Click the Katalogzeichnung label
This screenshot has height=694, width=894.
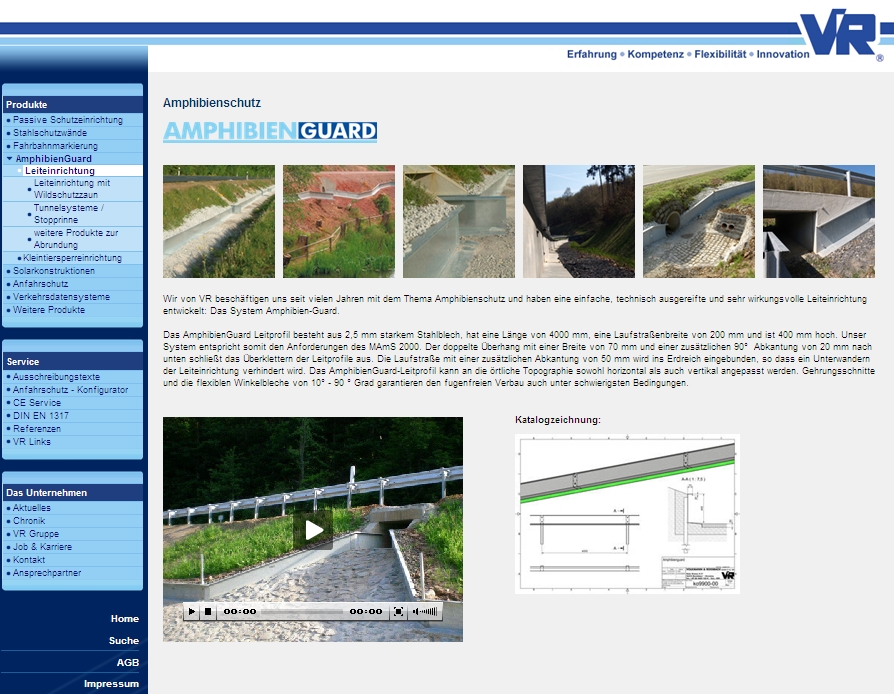pyautogui.click(x=558, y=420)
